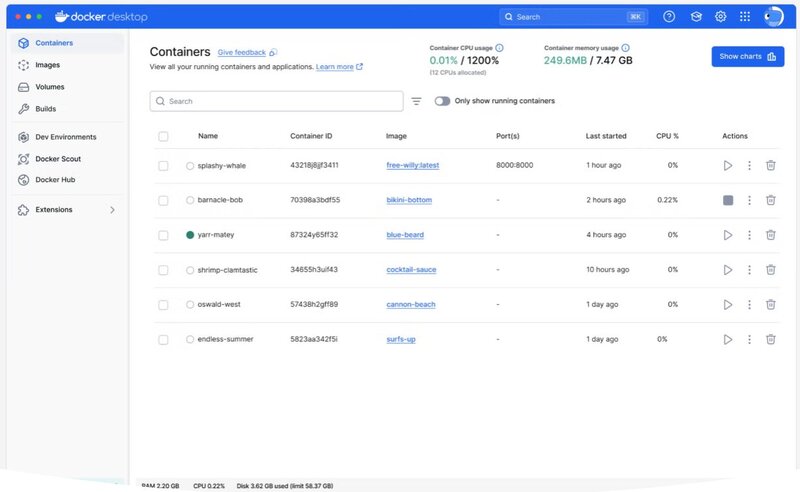The height and width of the screenshot is (492, 800).
Task: Delete the yarr-matey container with trash icon
Action: point(770,235)
